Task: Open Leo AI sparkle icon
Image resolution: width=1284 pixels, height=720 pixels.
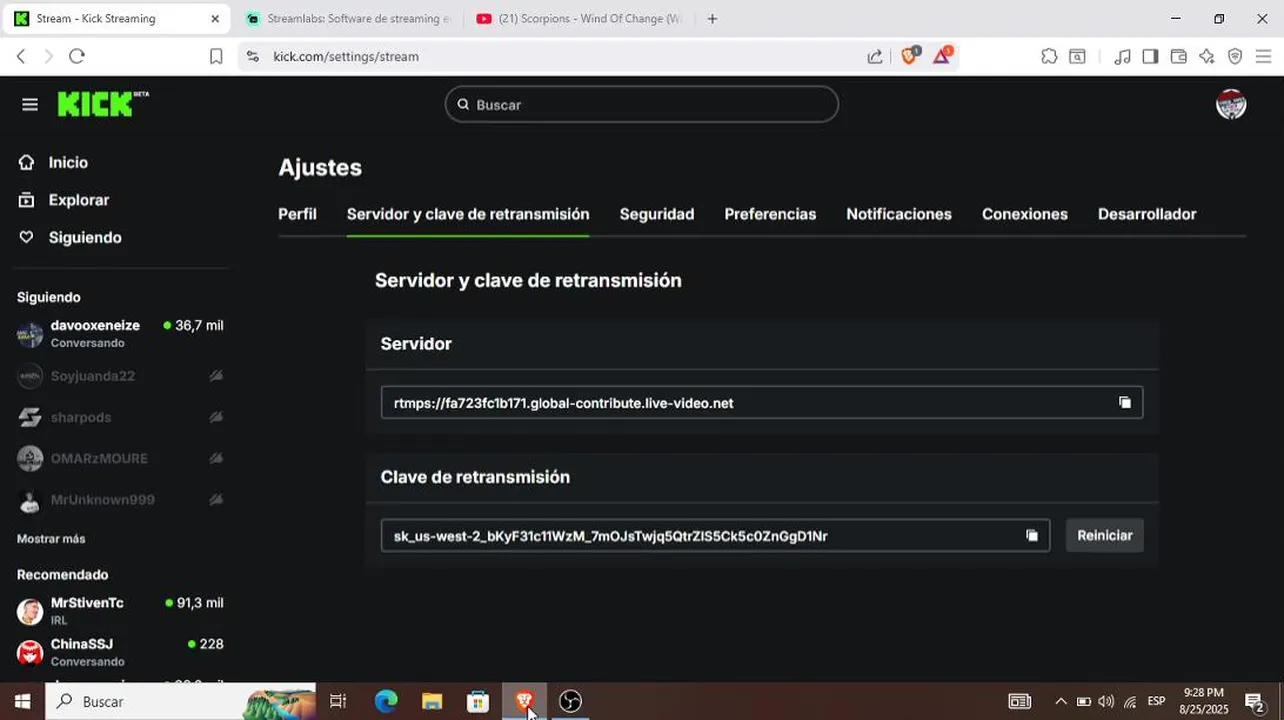Action: click(1207, 57)
